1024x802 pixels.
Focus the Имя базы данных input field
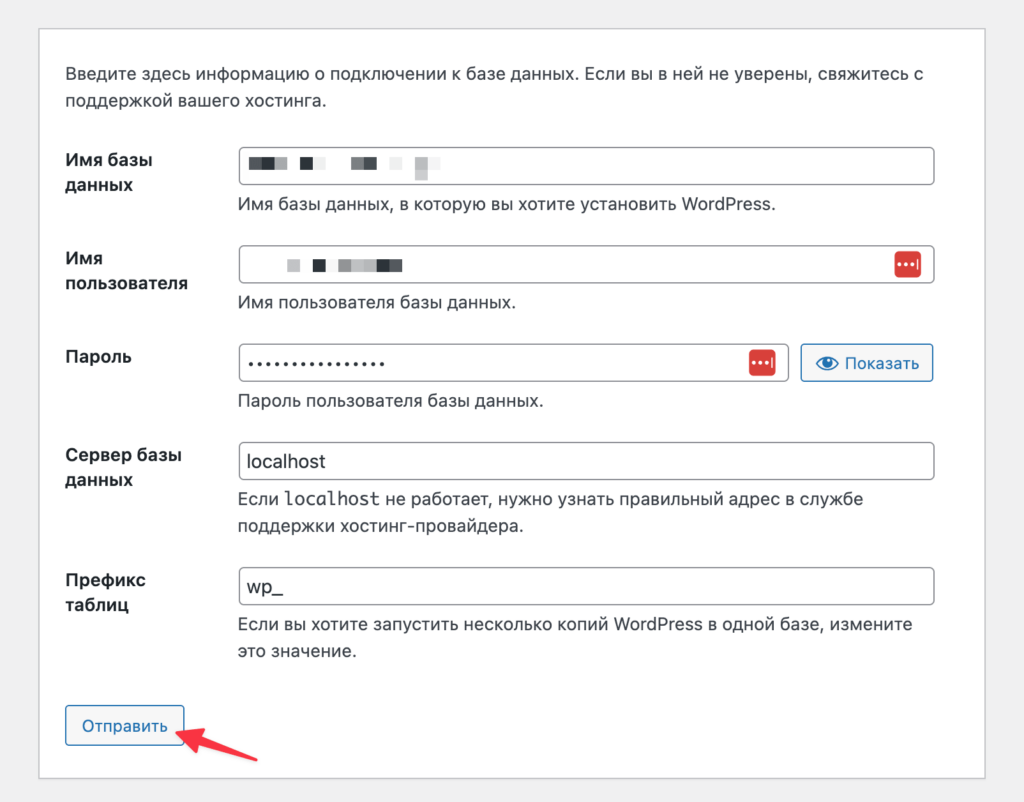tap(586, 166)
